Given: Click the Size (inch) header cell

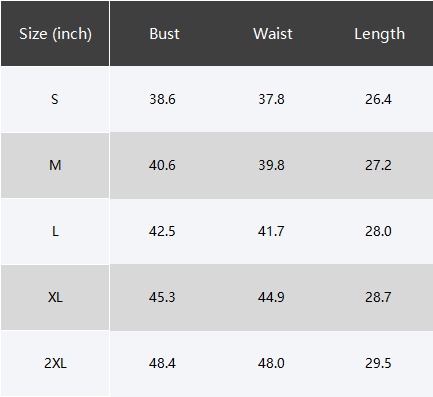Looking at the screenshot, I should 55,34.
